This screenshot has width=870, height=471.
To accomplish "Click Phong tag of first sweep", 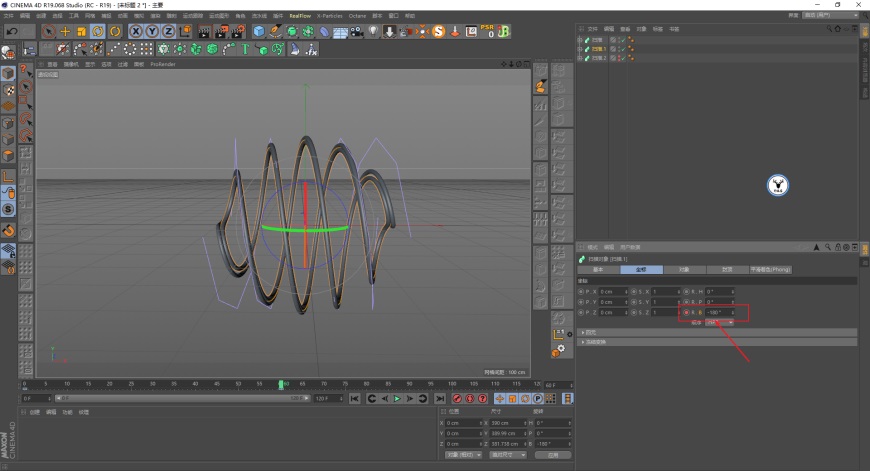I will tap(631, 40).
